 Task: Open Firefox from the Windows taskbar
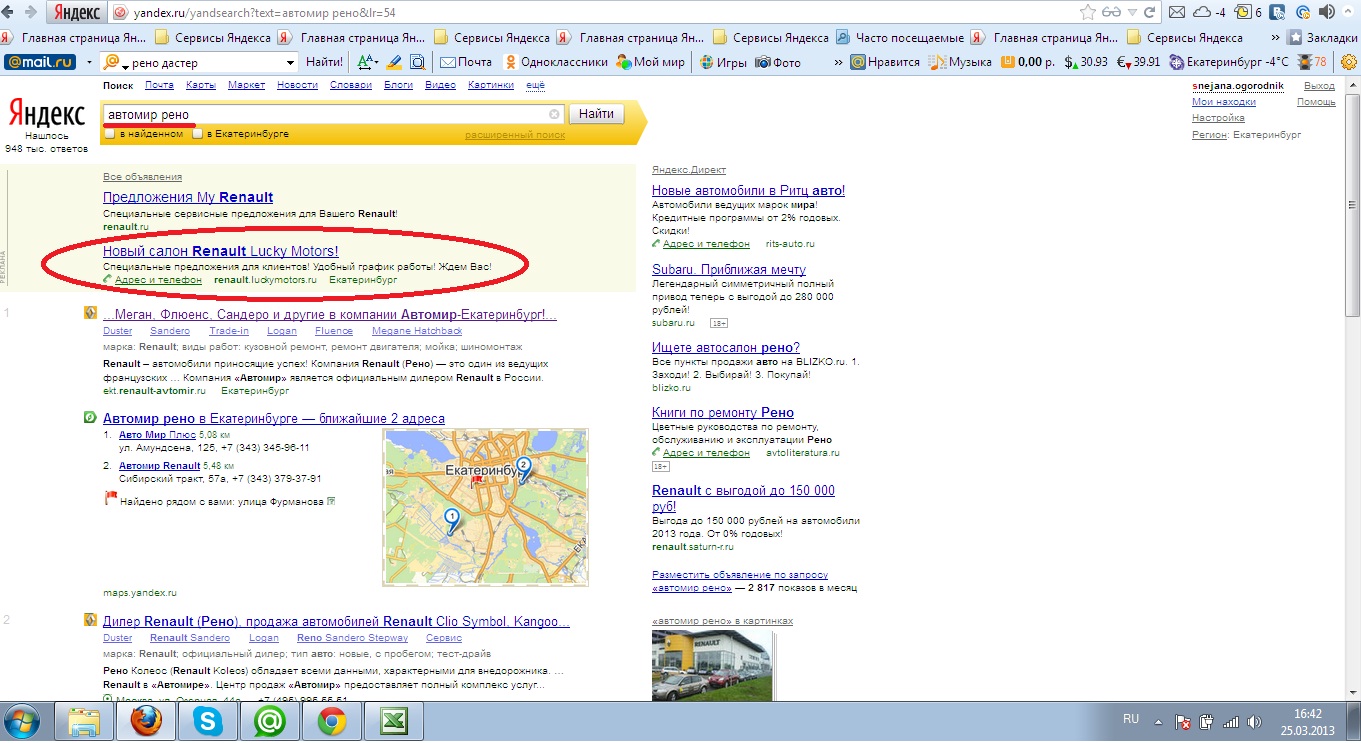[147, 721]
